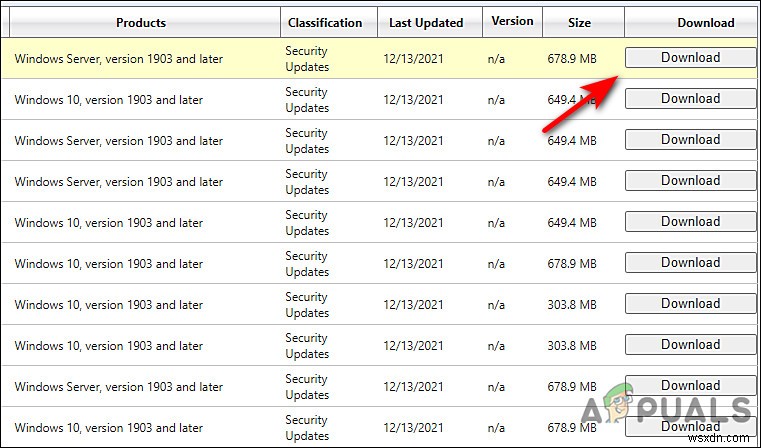
Task: Click "12/13/2021" date in the highlighted row
Action: (x=414, y=59)
